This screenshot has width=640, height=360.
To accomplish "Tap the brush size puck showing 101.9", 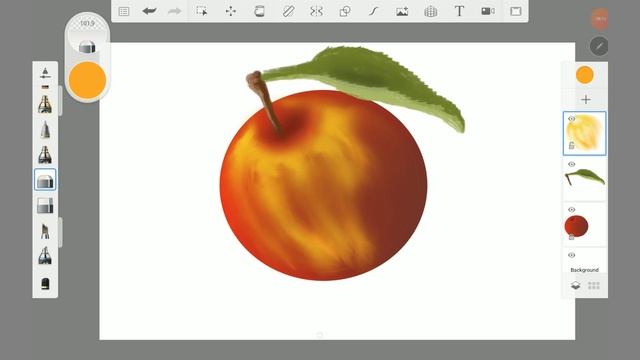I will pyautogui.click(x=87, y=36).
